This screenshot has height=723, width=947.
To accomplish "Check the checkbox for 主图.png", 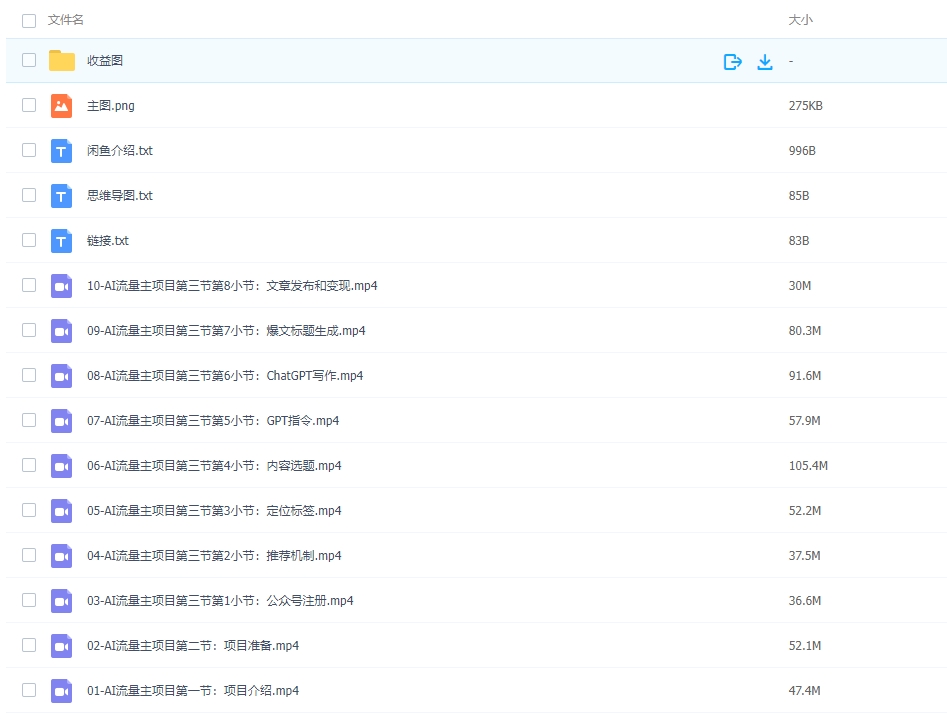I will coord(28,105).
